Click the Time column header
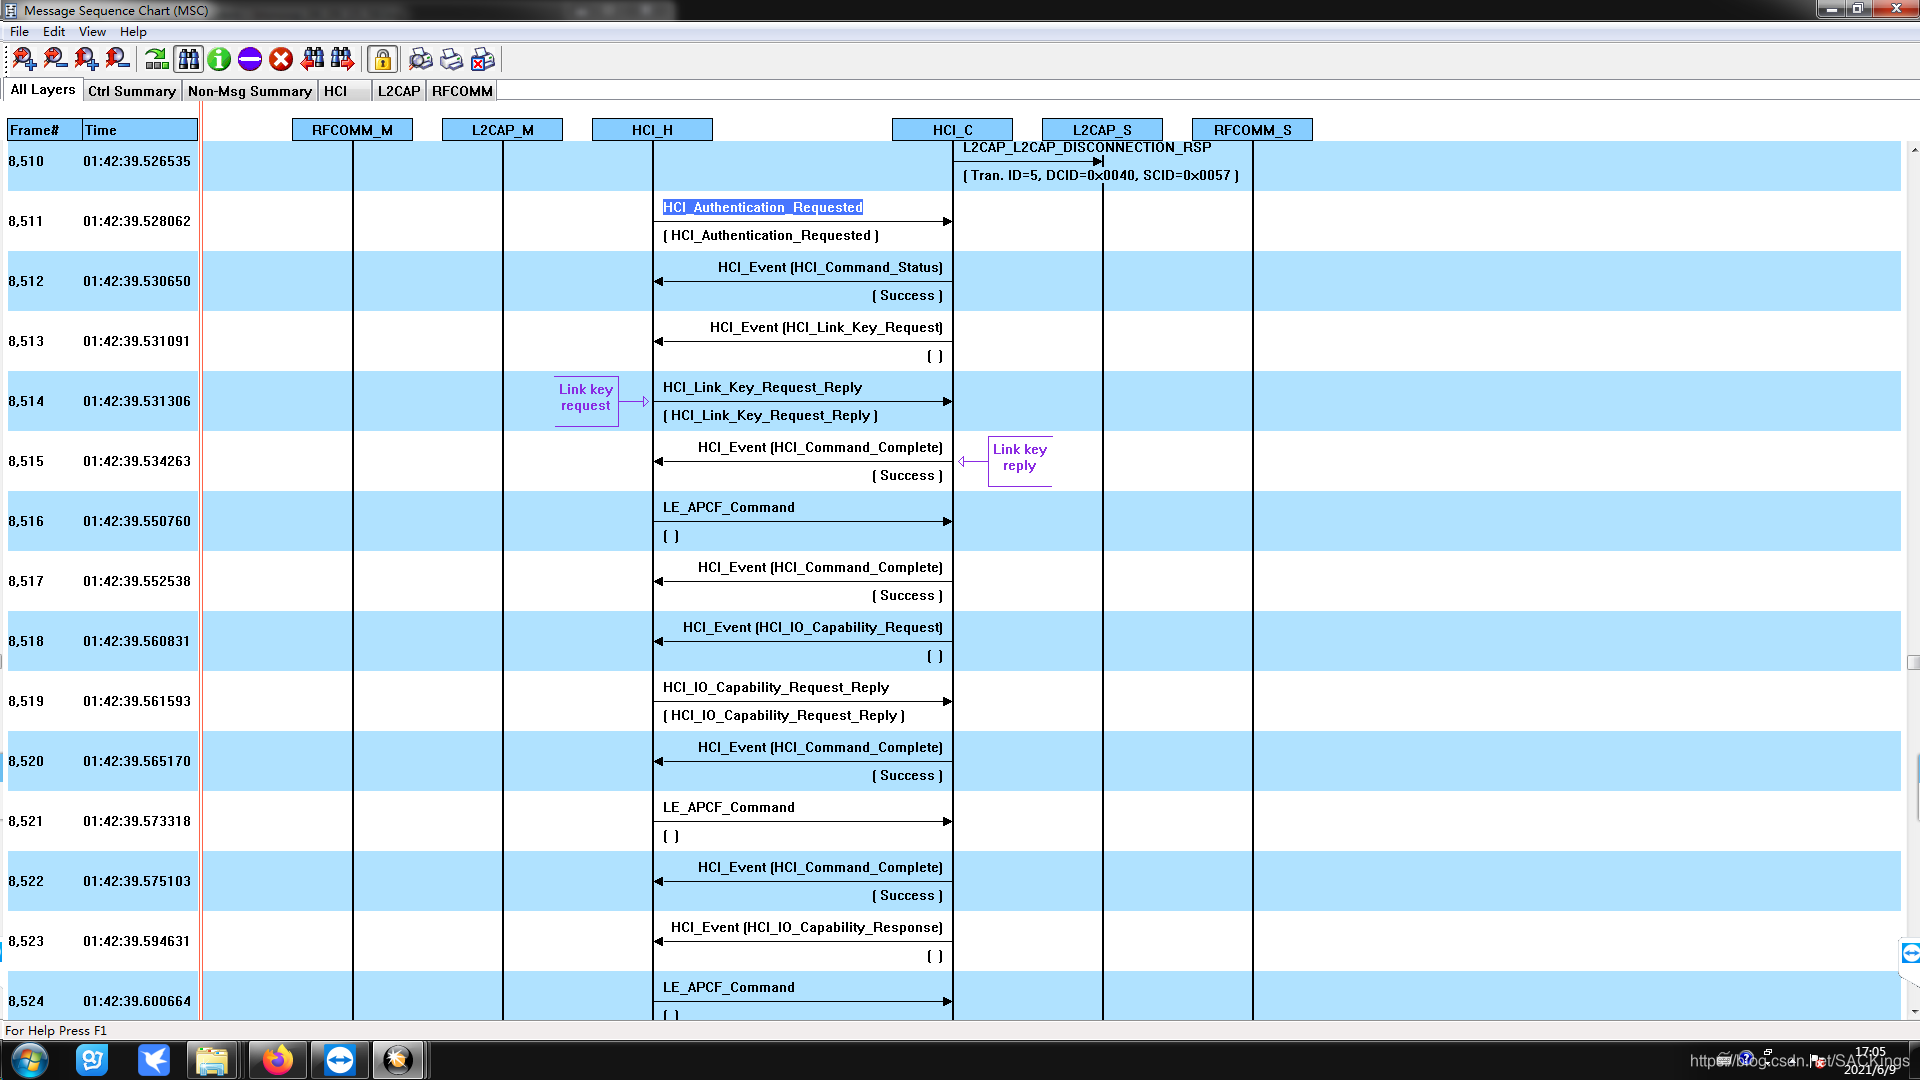 140,130
